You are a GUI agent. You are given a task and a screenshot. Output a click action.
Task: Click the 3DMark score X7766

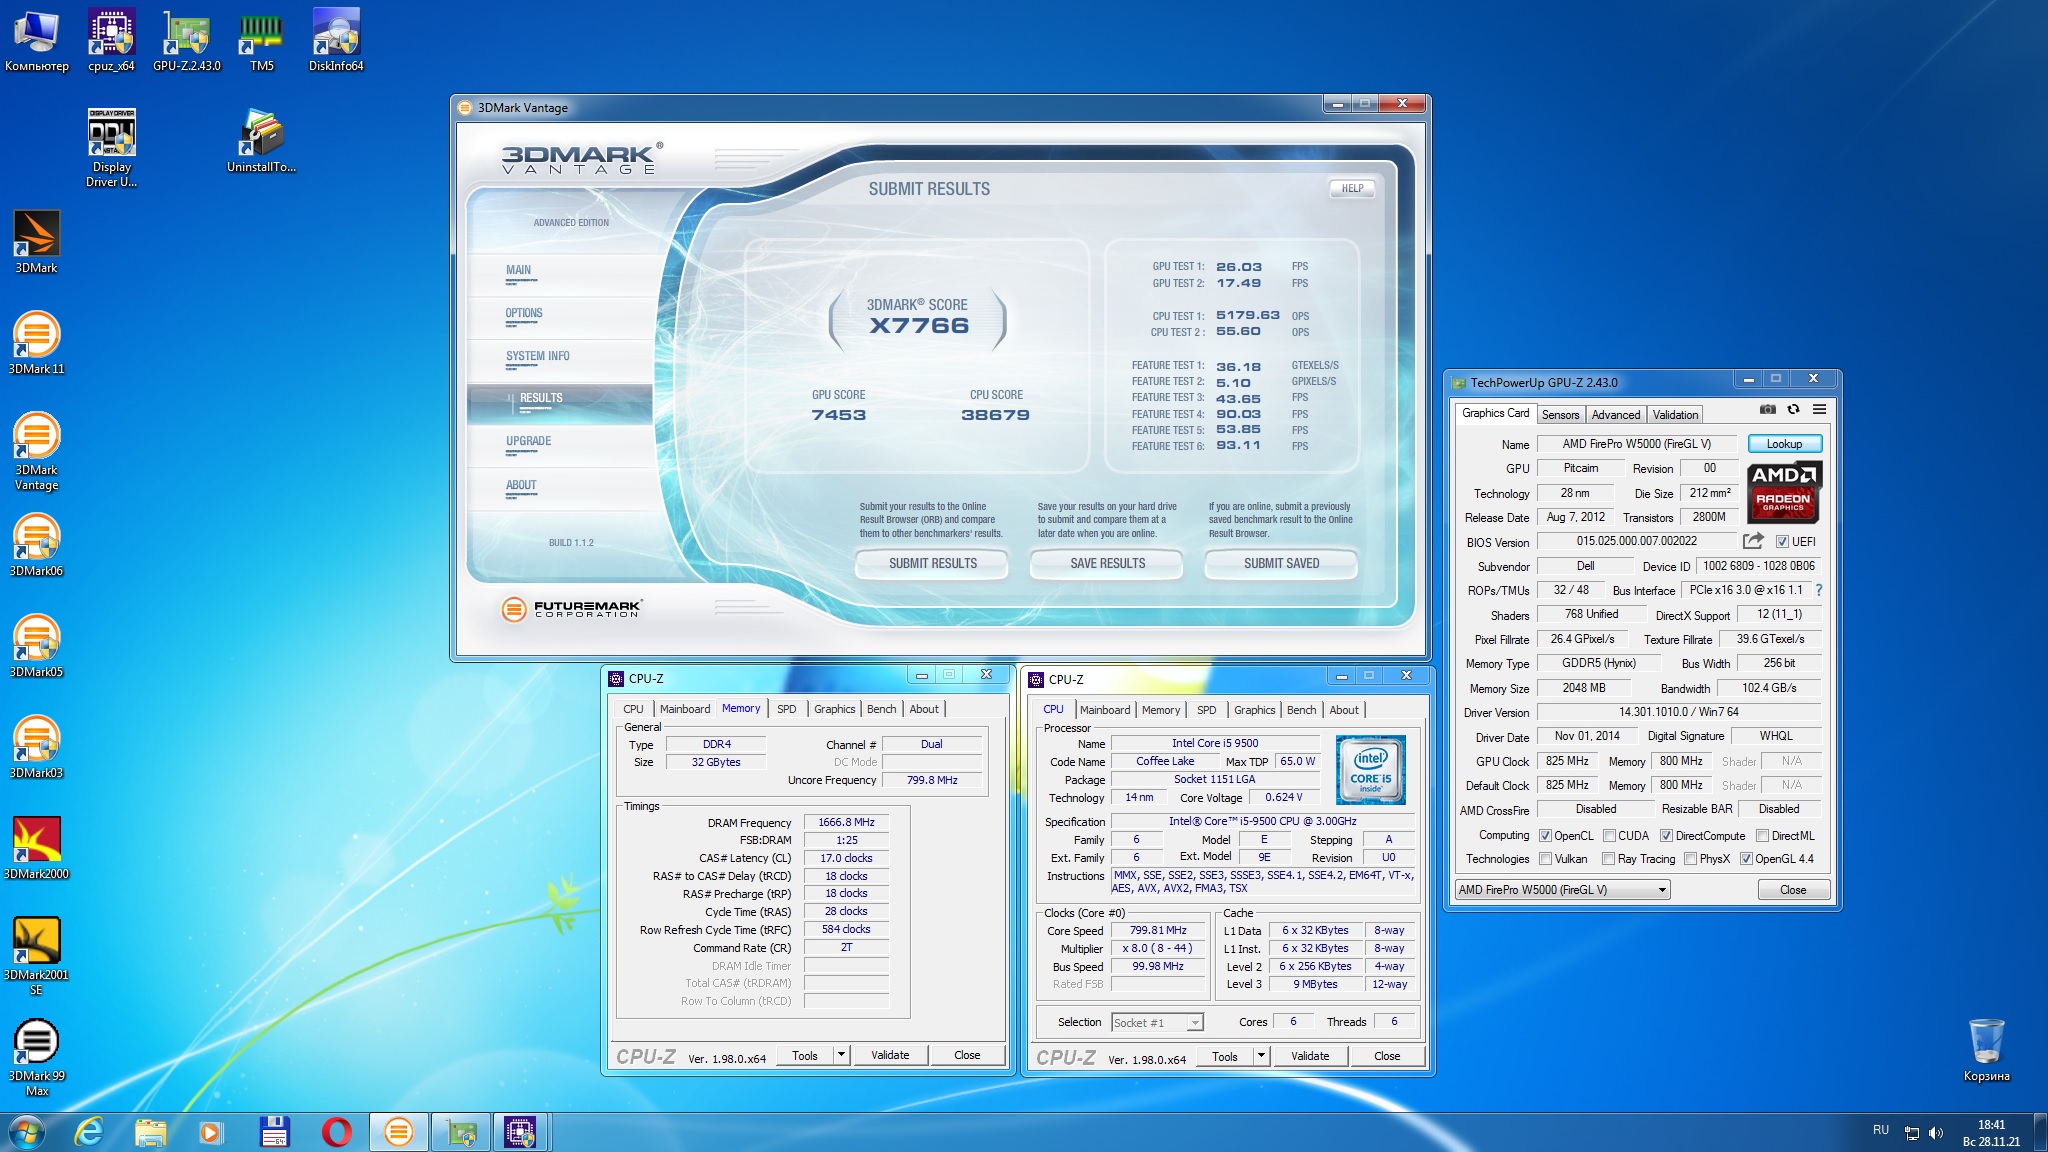point(918,325)
